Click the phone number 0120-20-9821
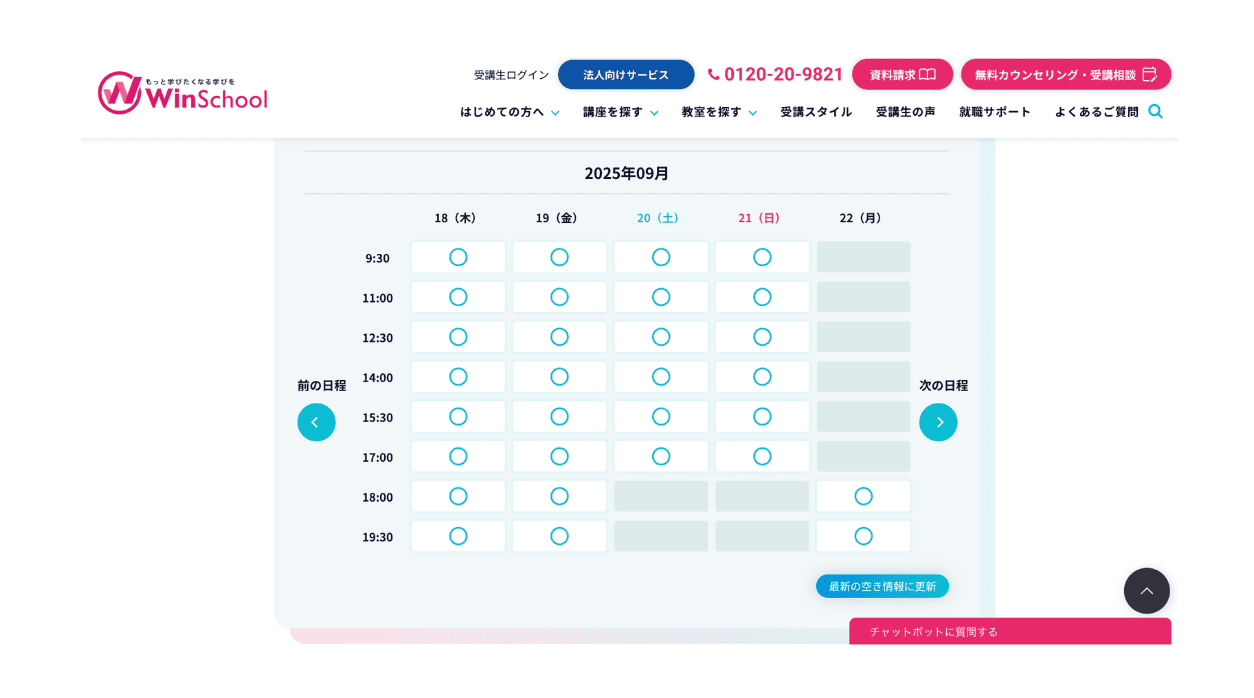This screenshot has height=698, width=1254. (x=776, y=74)
